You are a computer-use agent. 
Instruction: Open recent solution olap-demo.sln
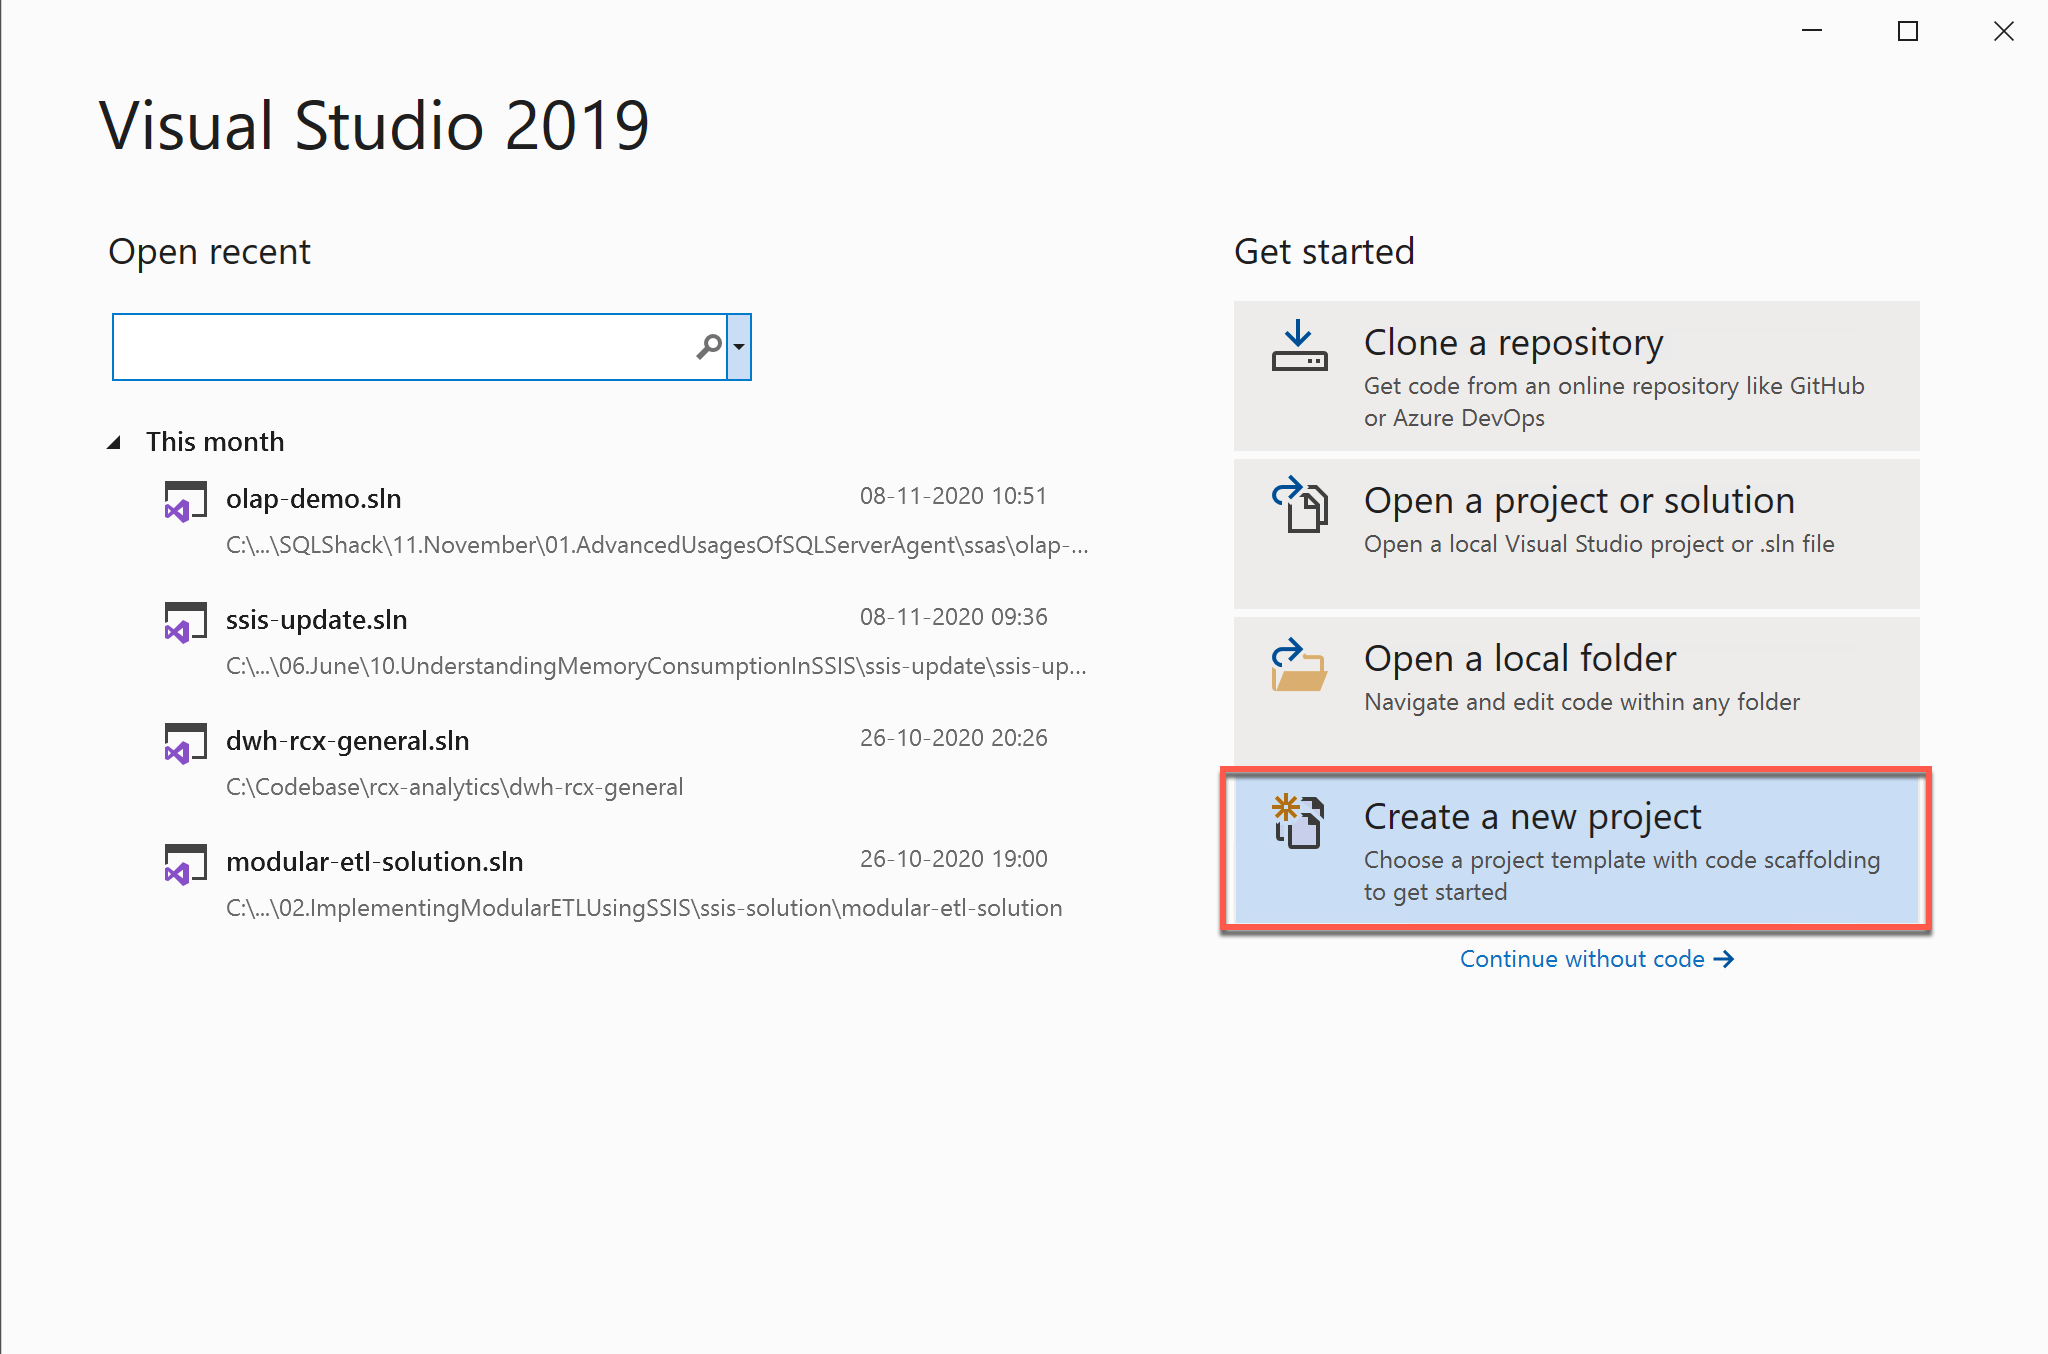tap(314, 499)
